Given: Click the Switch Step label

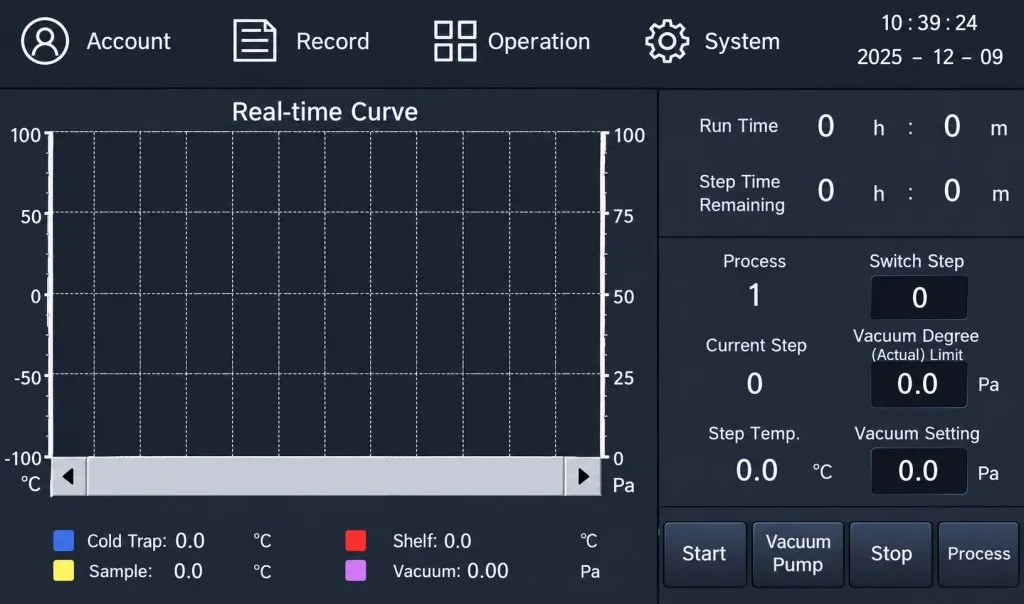Looking at the screenshot, I should [x=916, y=261].
